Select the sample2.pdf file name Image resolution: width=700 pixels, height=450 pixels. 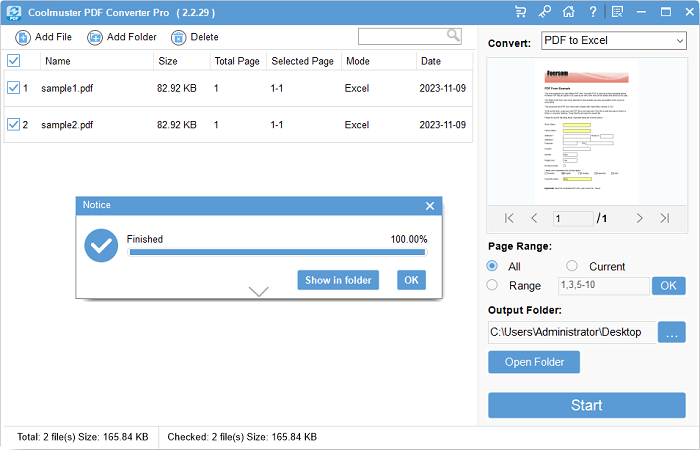point(67,125)
